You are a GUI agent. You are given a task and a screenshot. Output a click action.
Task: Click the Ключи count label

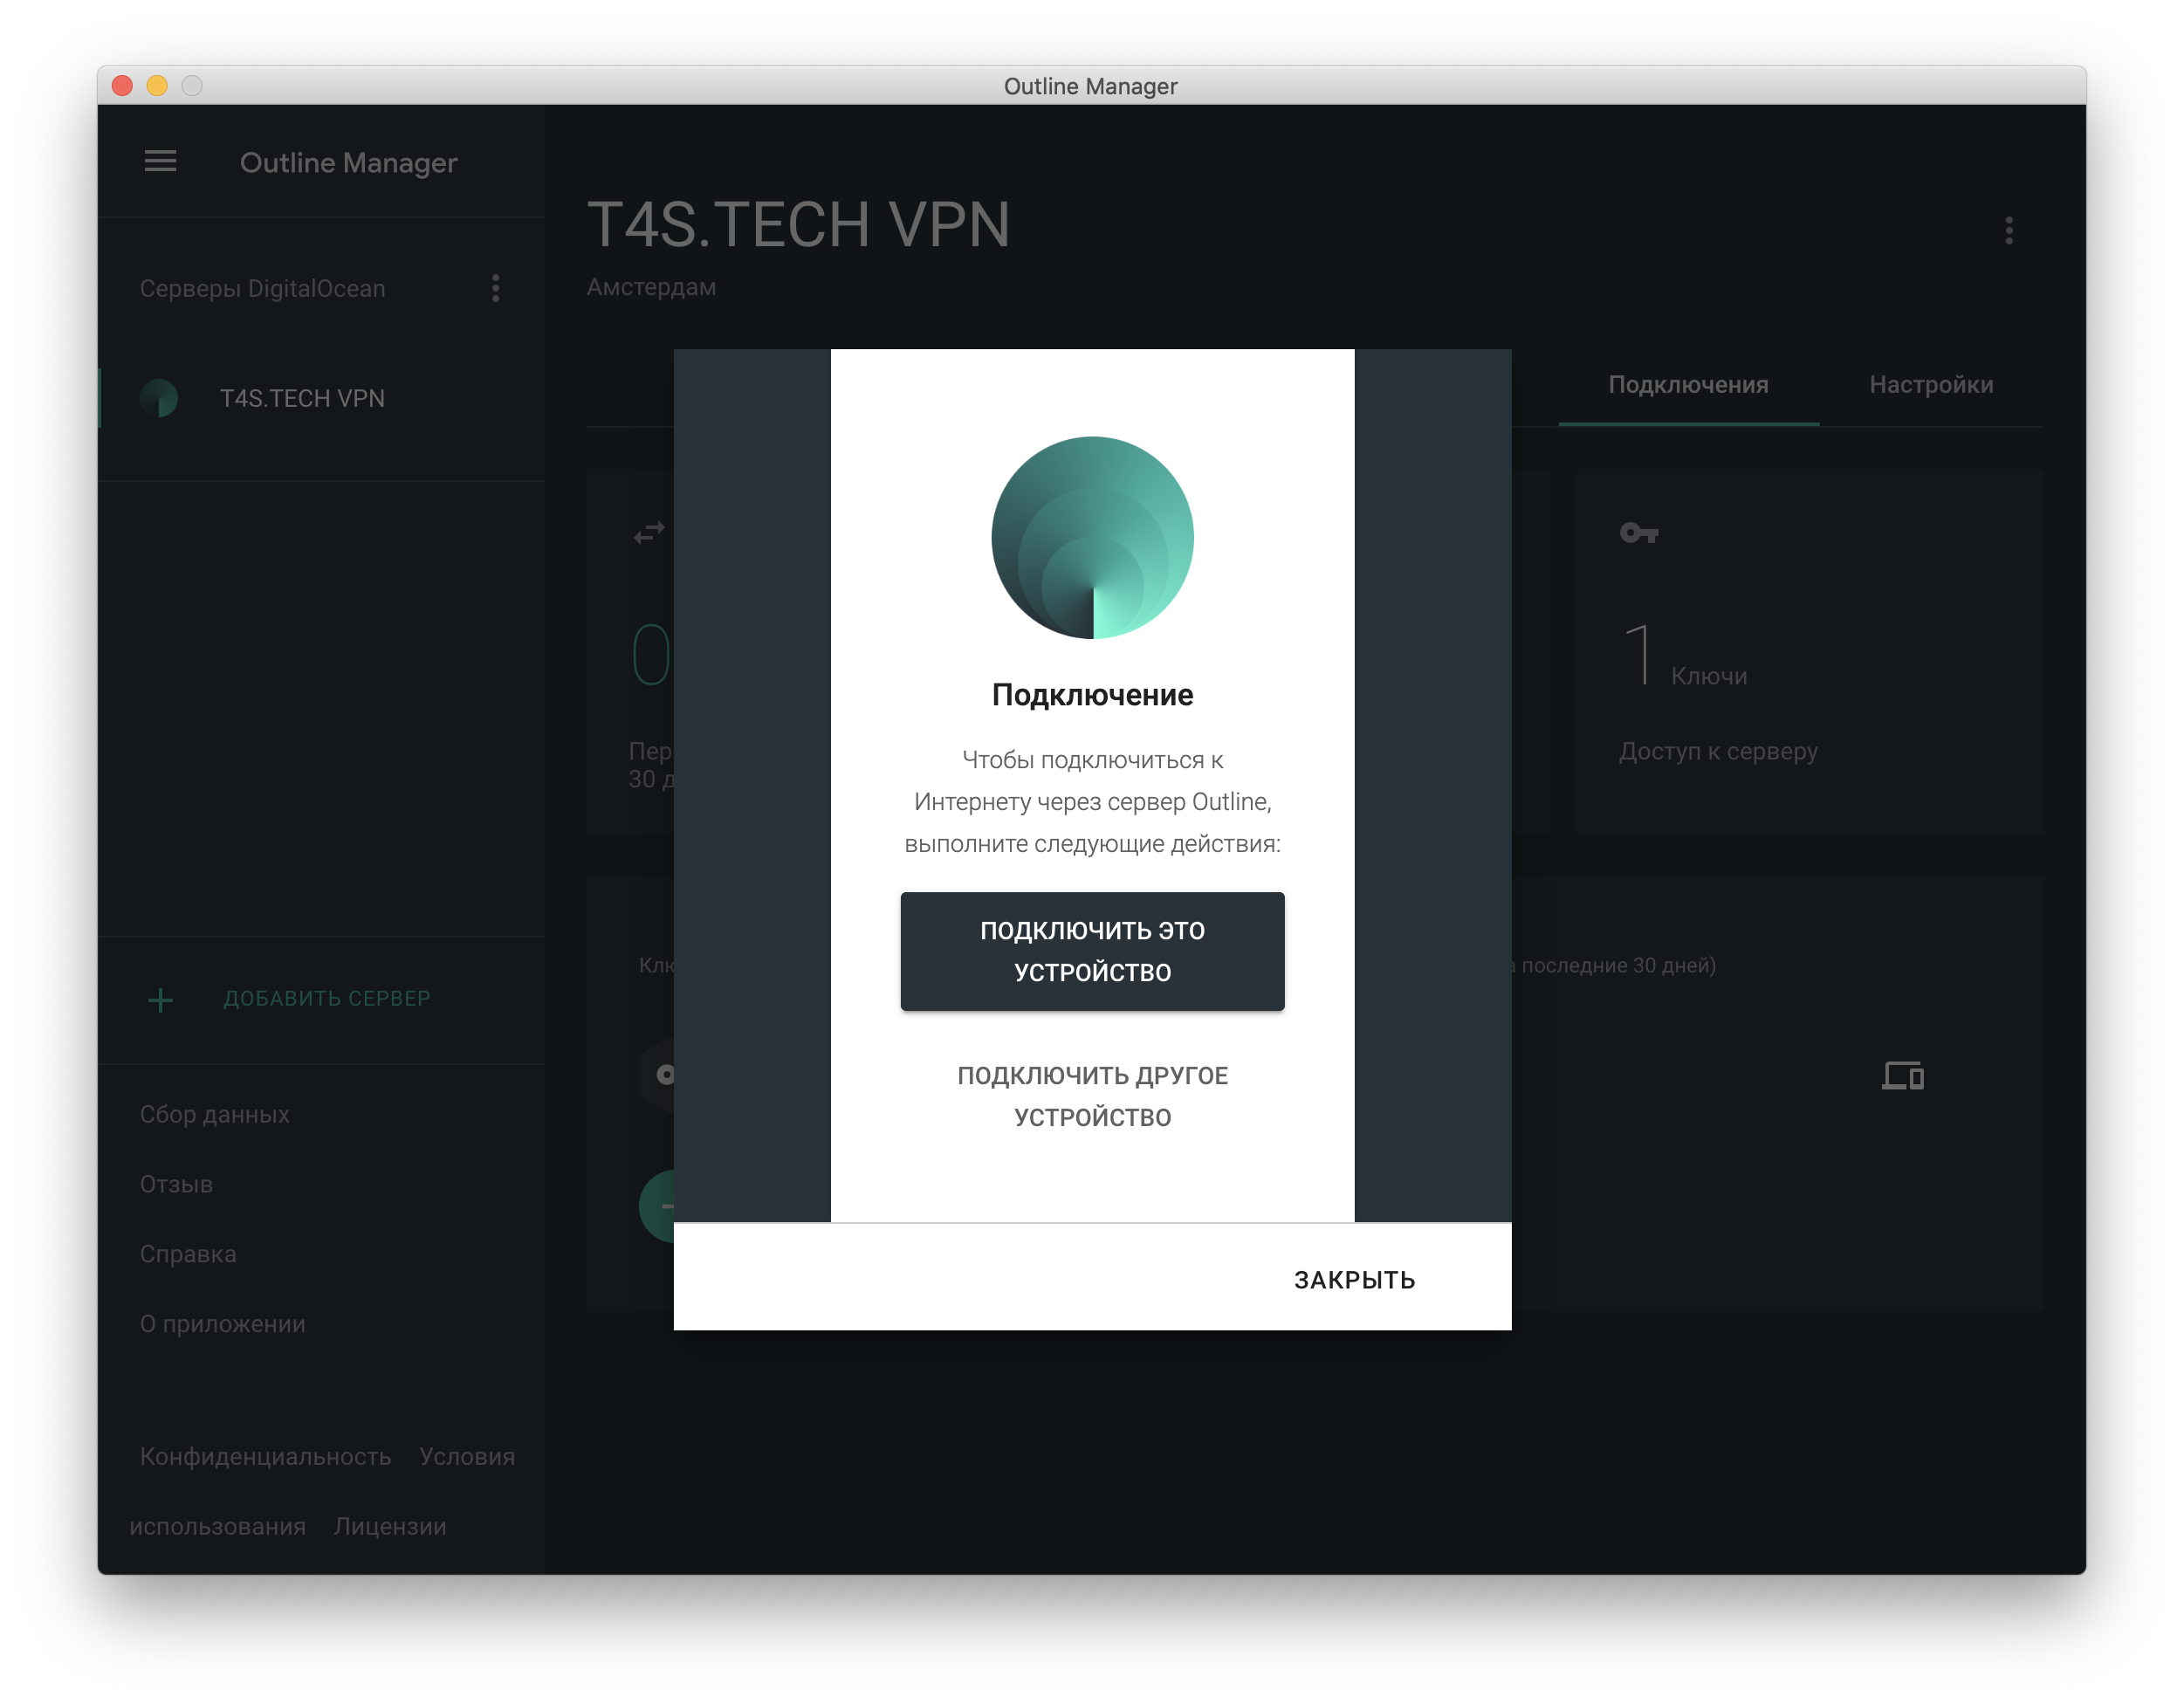1708,676
